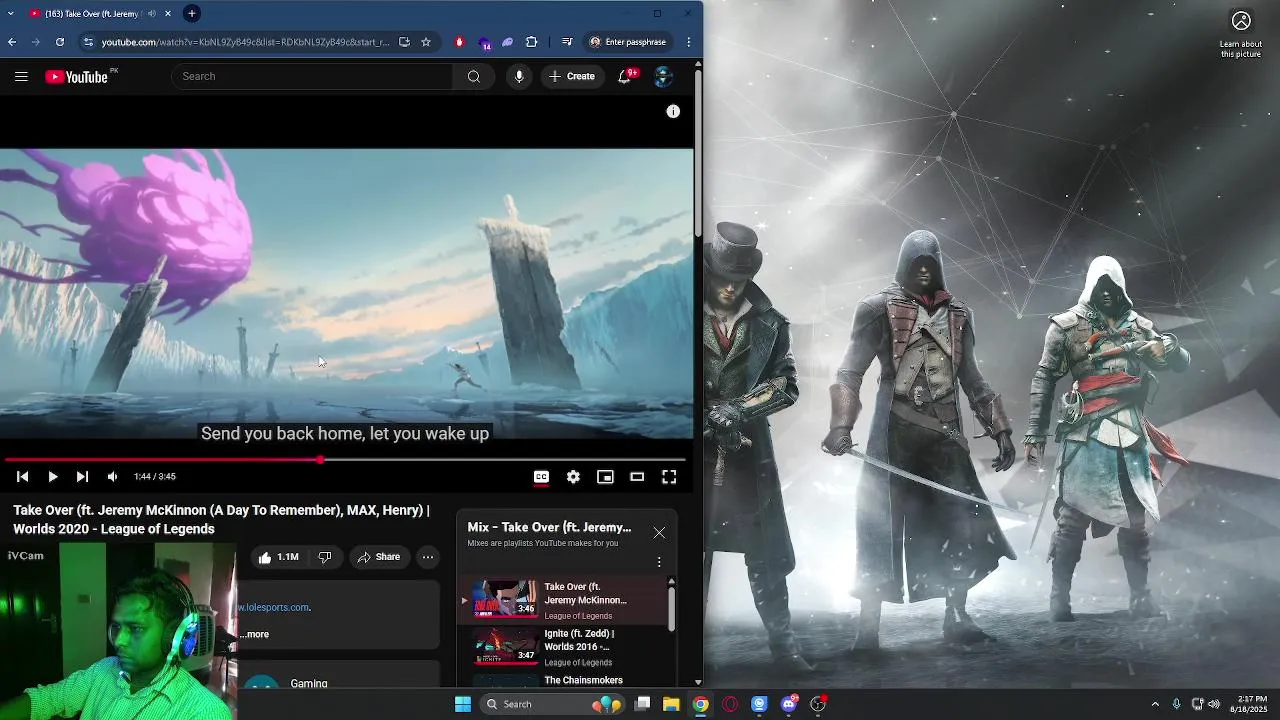The width and height of the screenshot is (1280, 720).
Task: Focus the YouTube search field
Action: (x=313, y=76)
